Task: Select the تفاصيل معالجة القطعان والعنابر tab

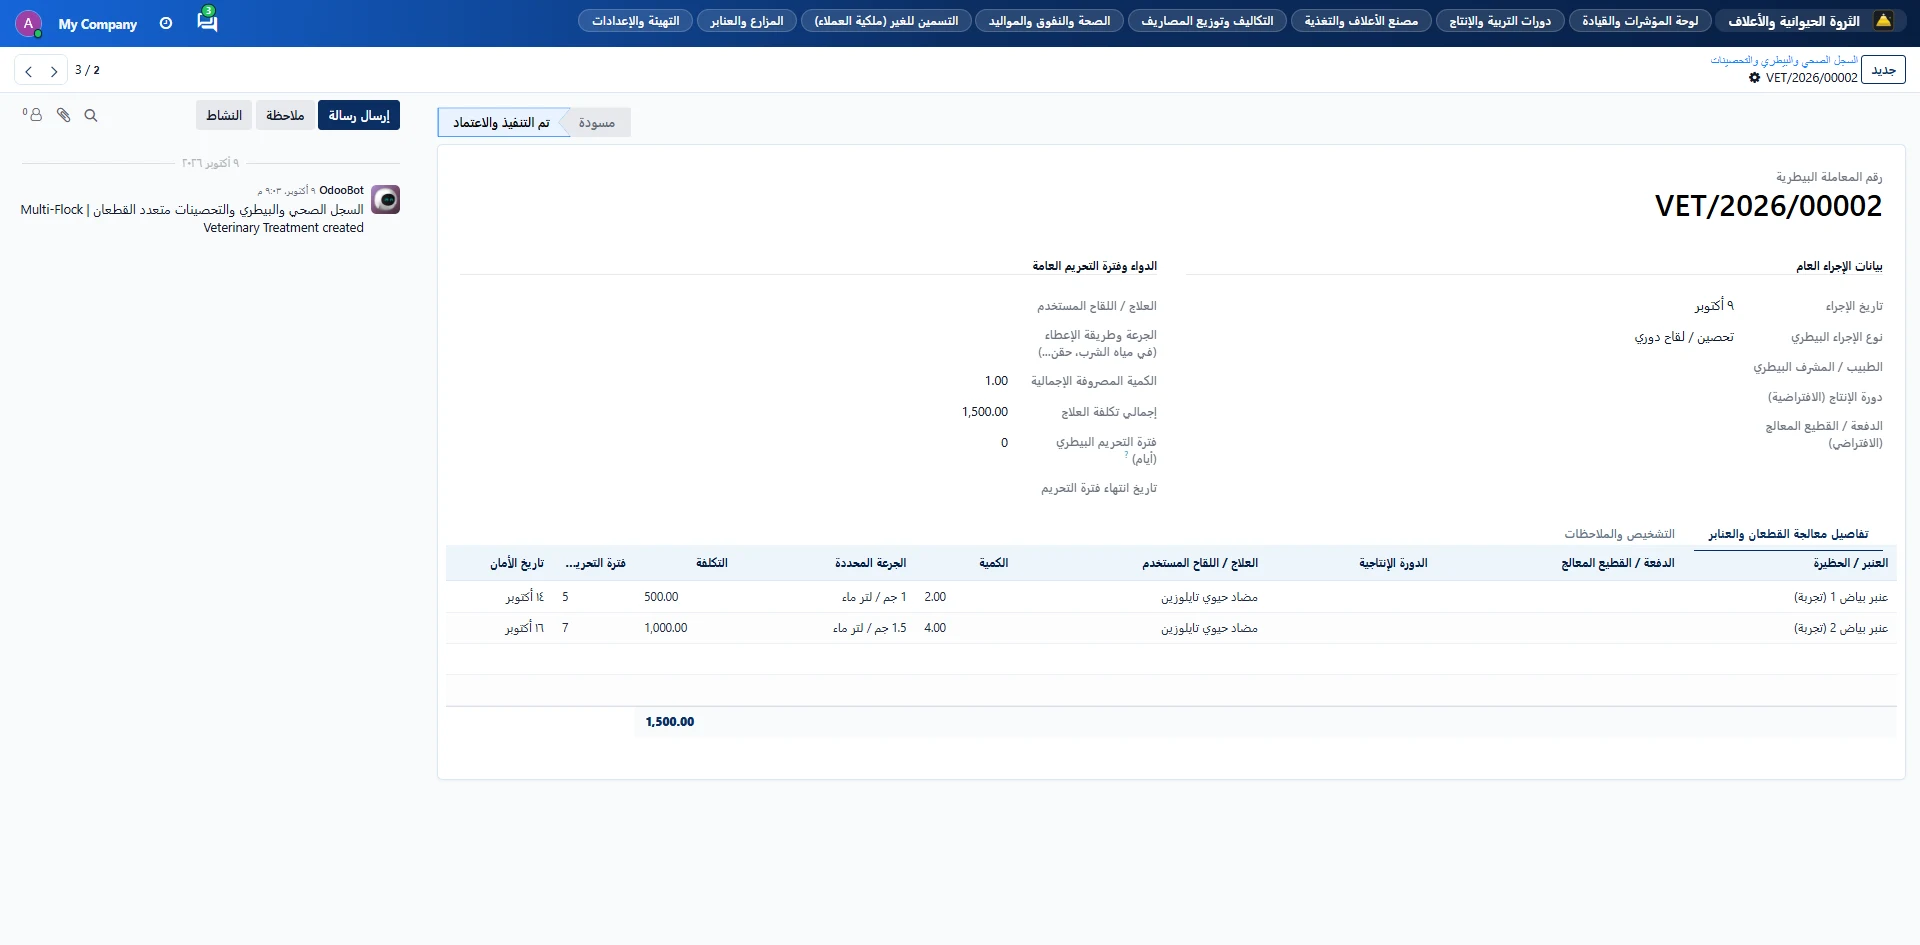Action: 1788,534
